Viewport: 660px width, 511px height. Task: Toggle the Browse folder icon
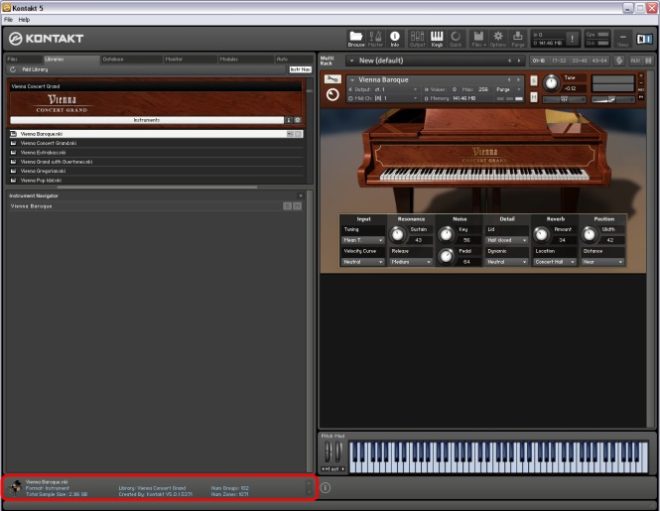point(356,39)
